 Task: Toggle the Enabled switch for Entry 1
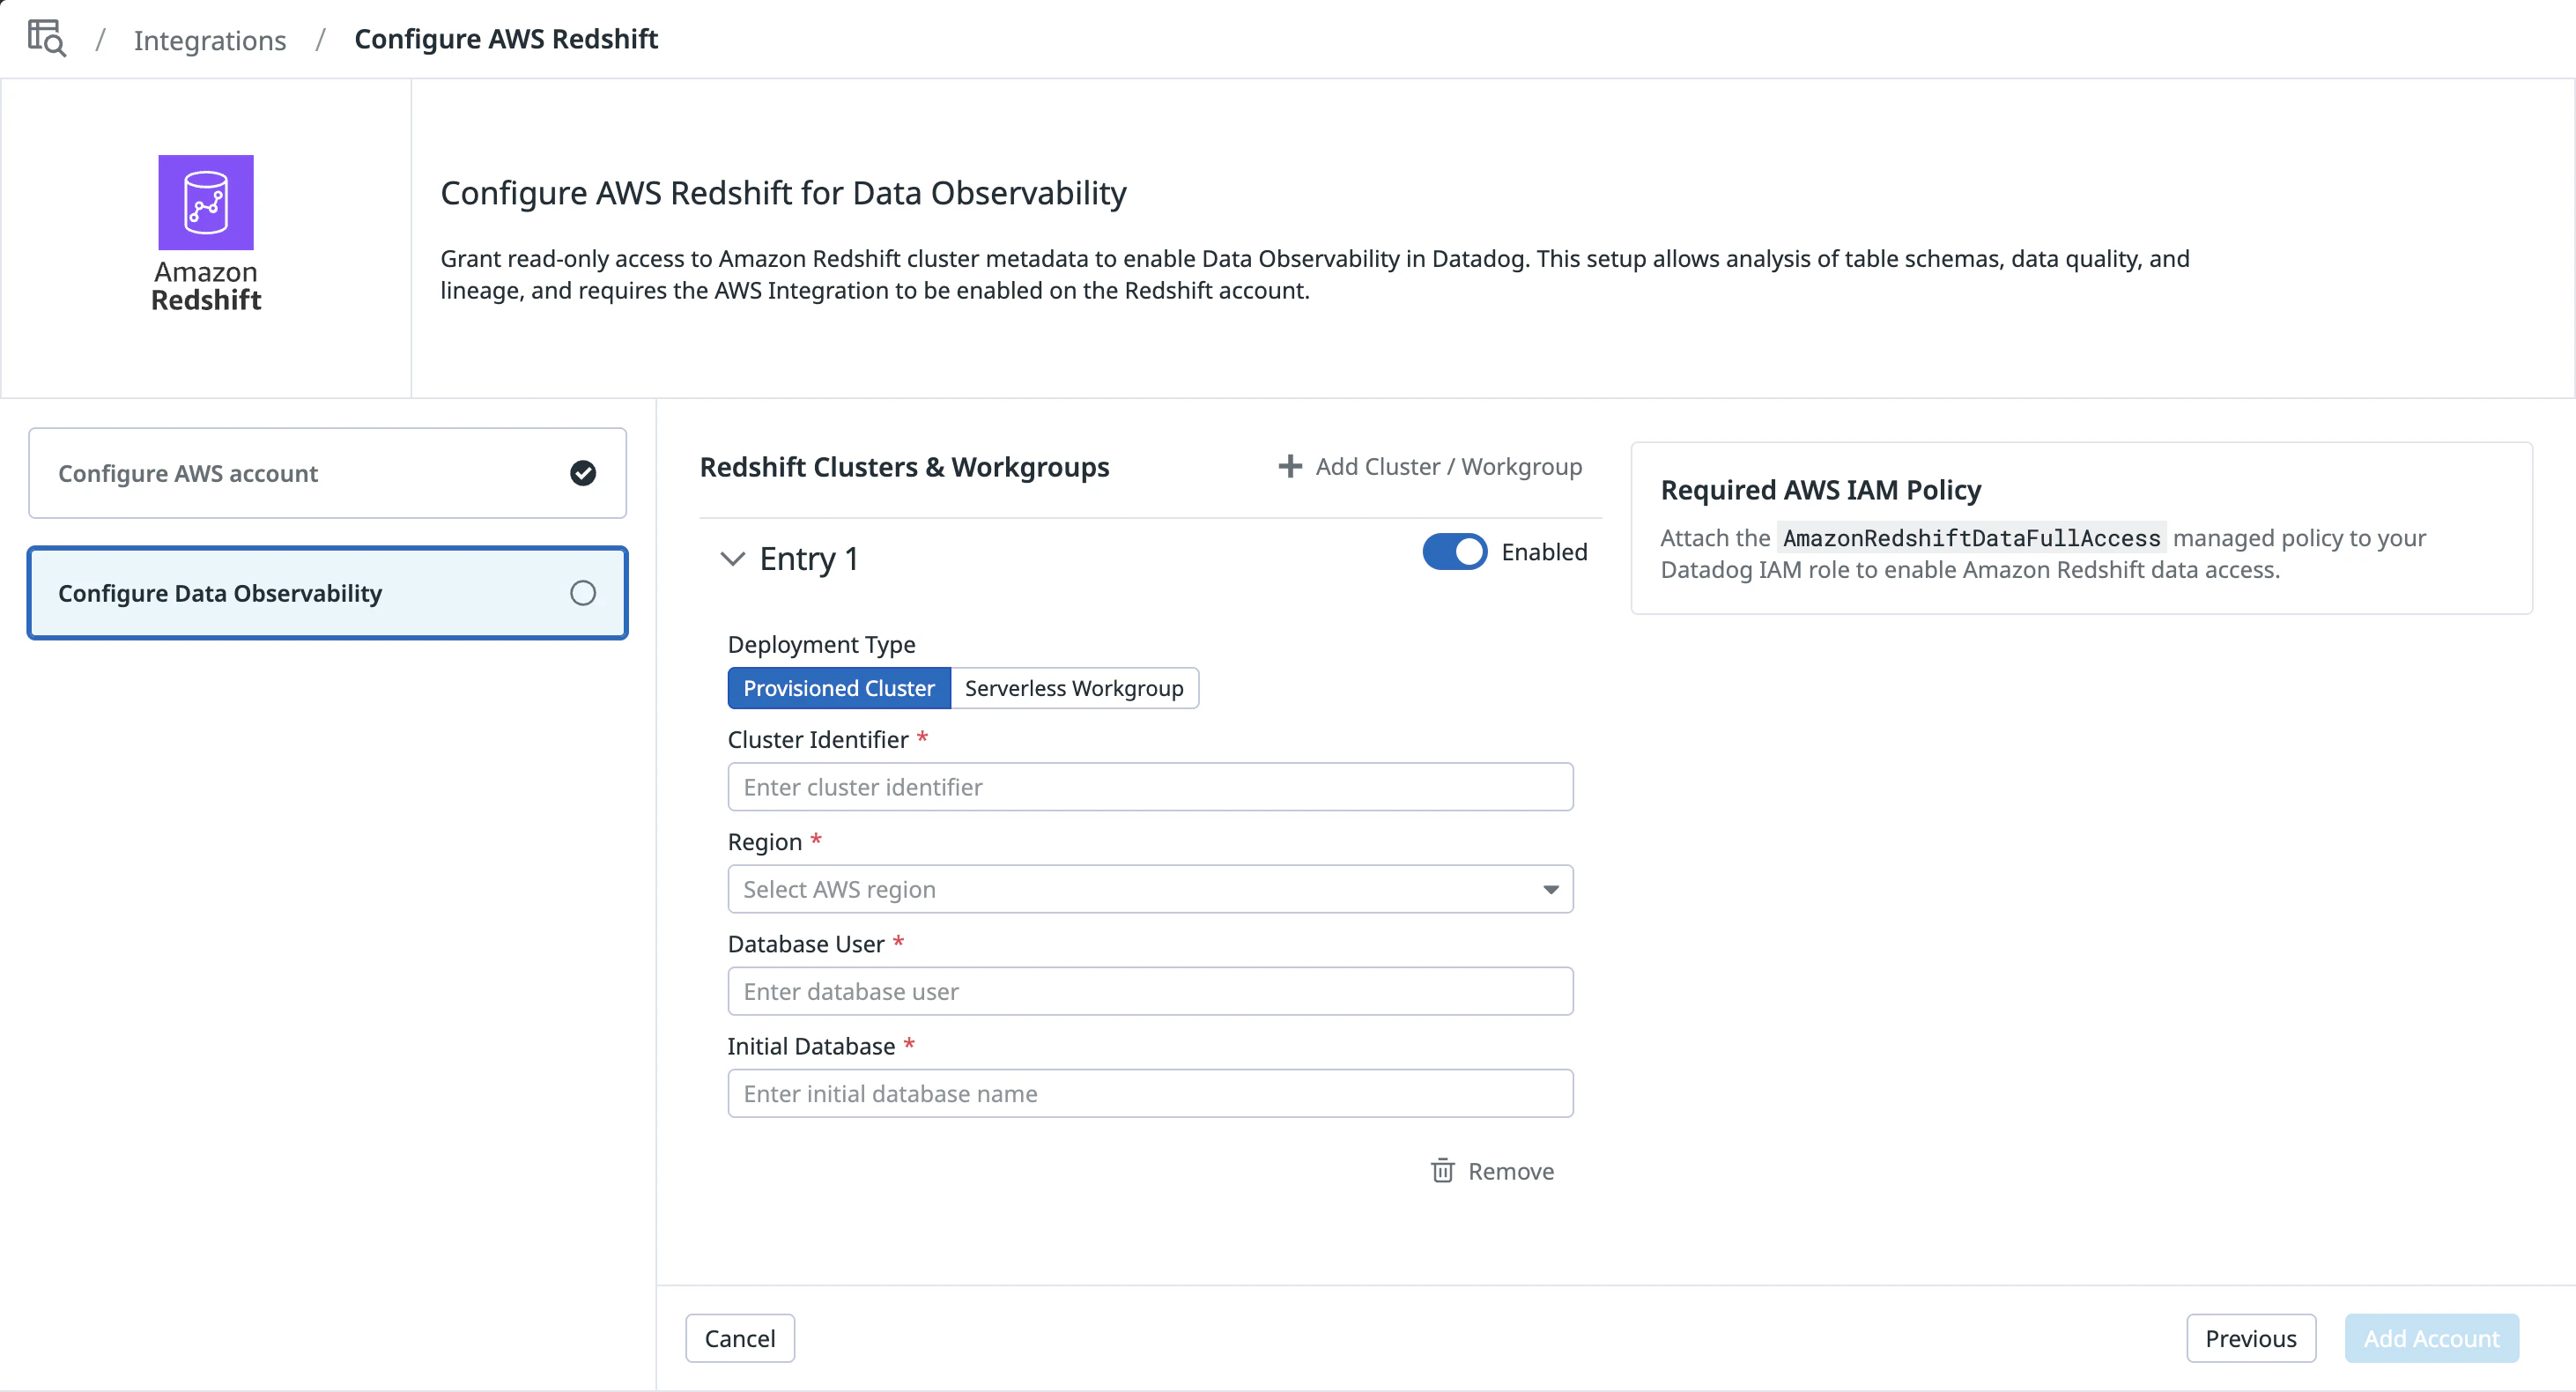coord(1454,552)
